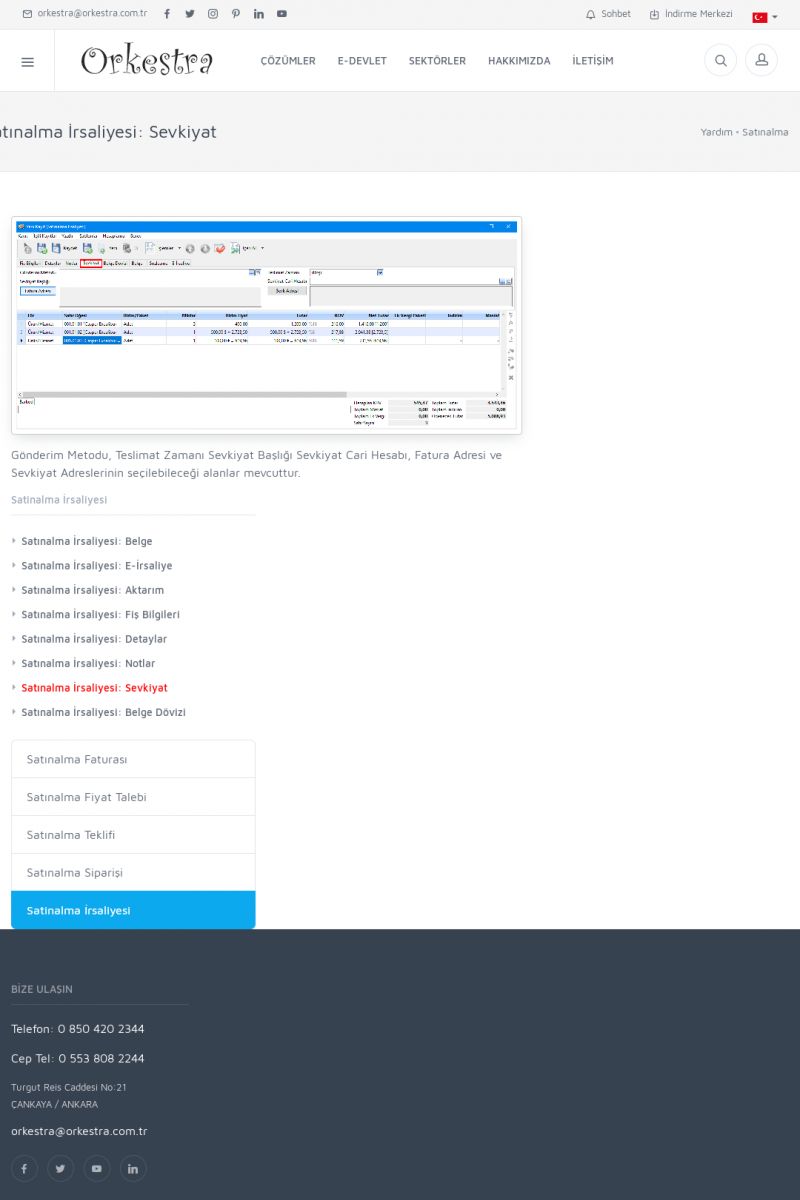Image resolution: width=800 pixels, height=1200 pixels.
Task: Open the İndirme Merkezi download link
Action: click(x=691, y=14)
